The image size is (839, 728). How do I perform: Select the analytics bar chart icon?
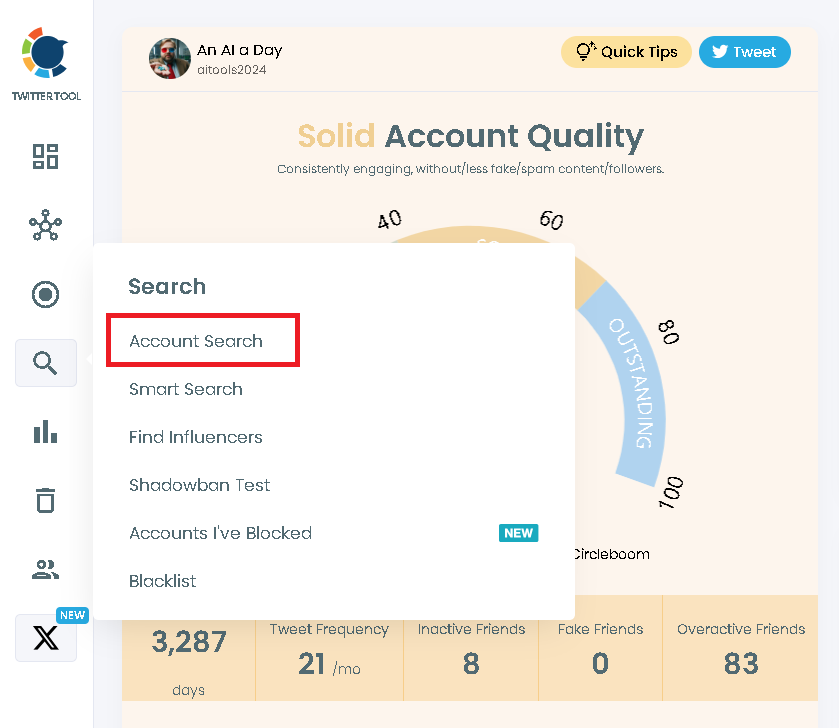point(45,431)
